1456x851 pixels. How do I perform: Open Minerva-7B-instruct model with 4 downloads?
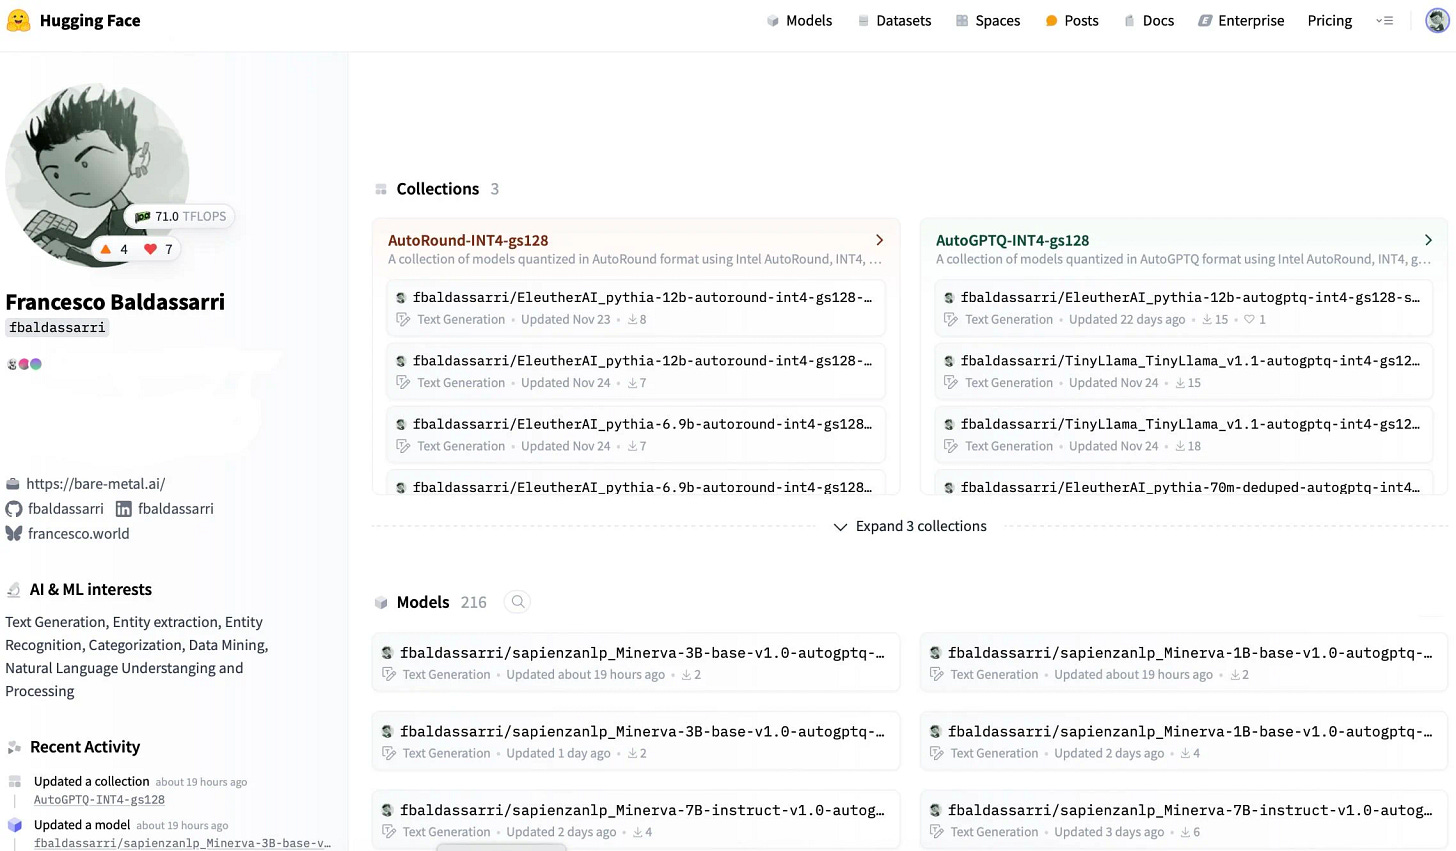click(x=636, y=820)
